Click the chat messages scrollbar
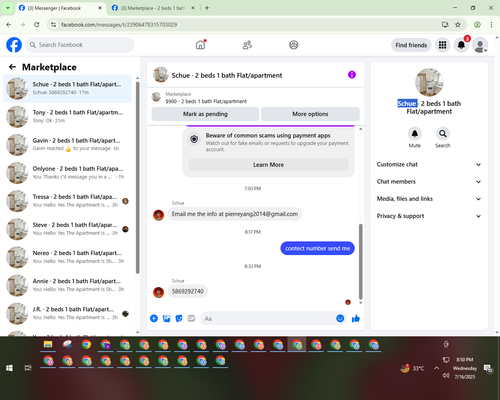 (360, 261)
